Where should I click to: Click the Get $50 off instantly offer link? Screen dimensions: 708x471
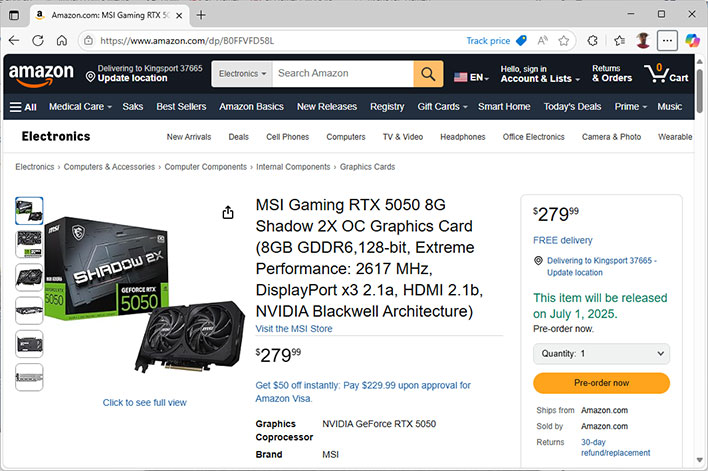(x=363, y=392)
